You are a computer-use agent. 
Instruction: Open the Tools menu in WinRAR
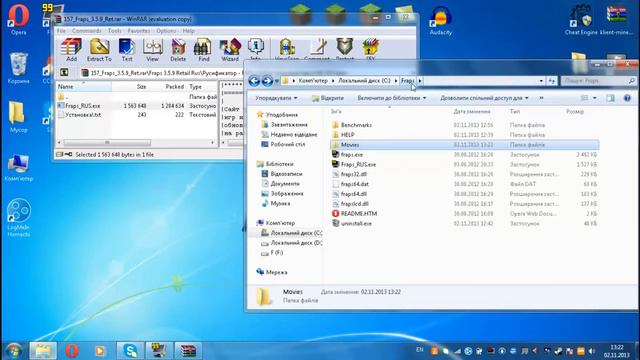point(115,31)
